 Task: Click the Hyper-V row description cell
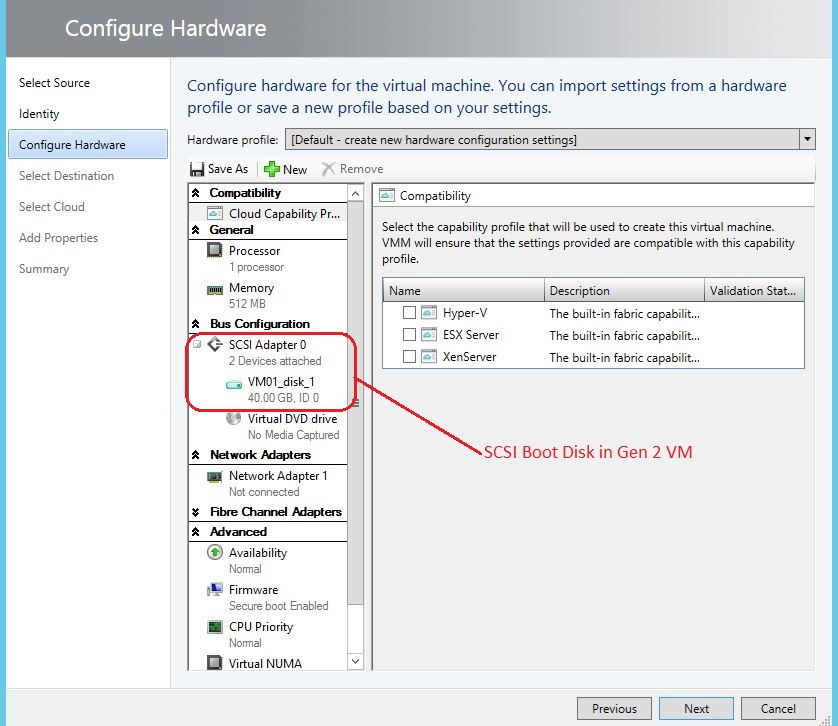coord(624,313)
